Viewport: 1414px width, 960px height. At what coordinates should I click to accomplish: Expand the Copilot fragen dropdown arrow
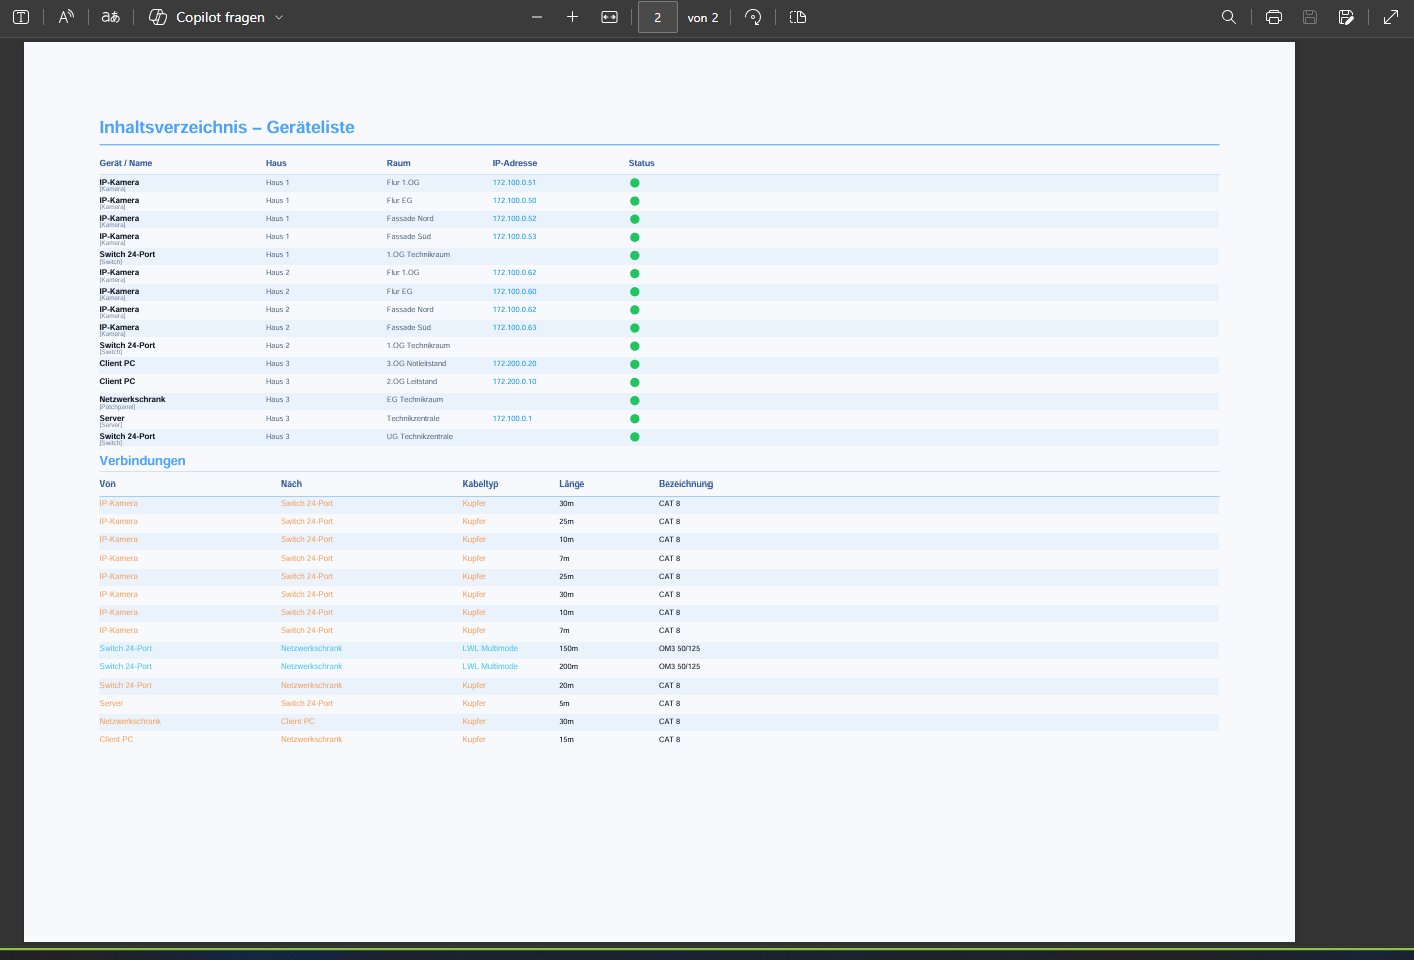(279, 17)
